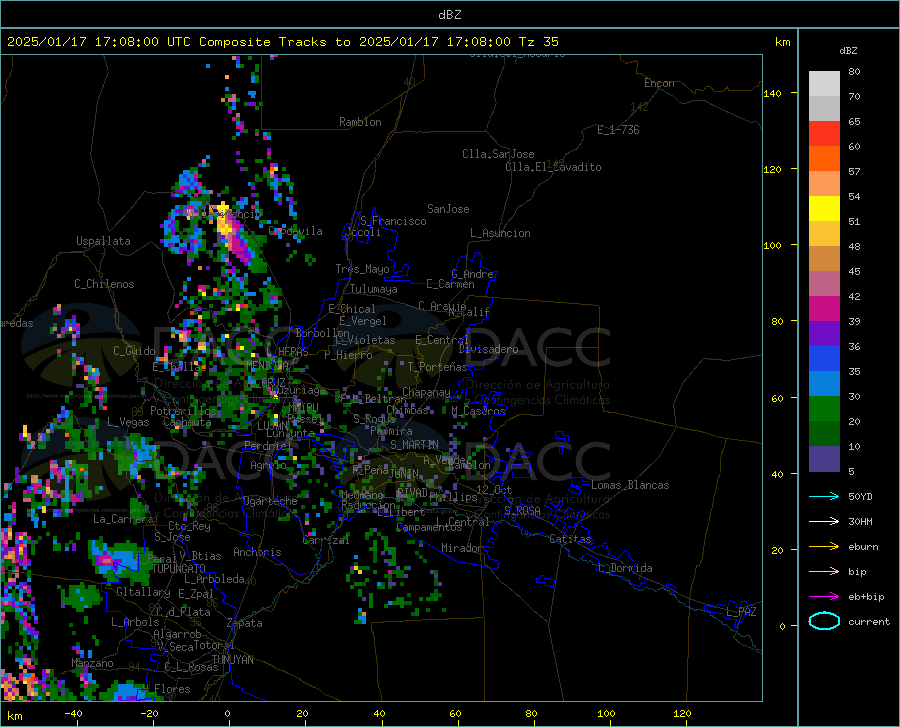Screen dimensions: 900x727
Task: Click the Mirador map label
Action: (x=462, y=548)
